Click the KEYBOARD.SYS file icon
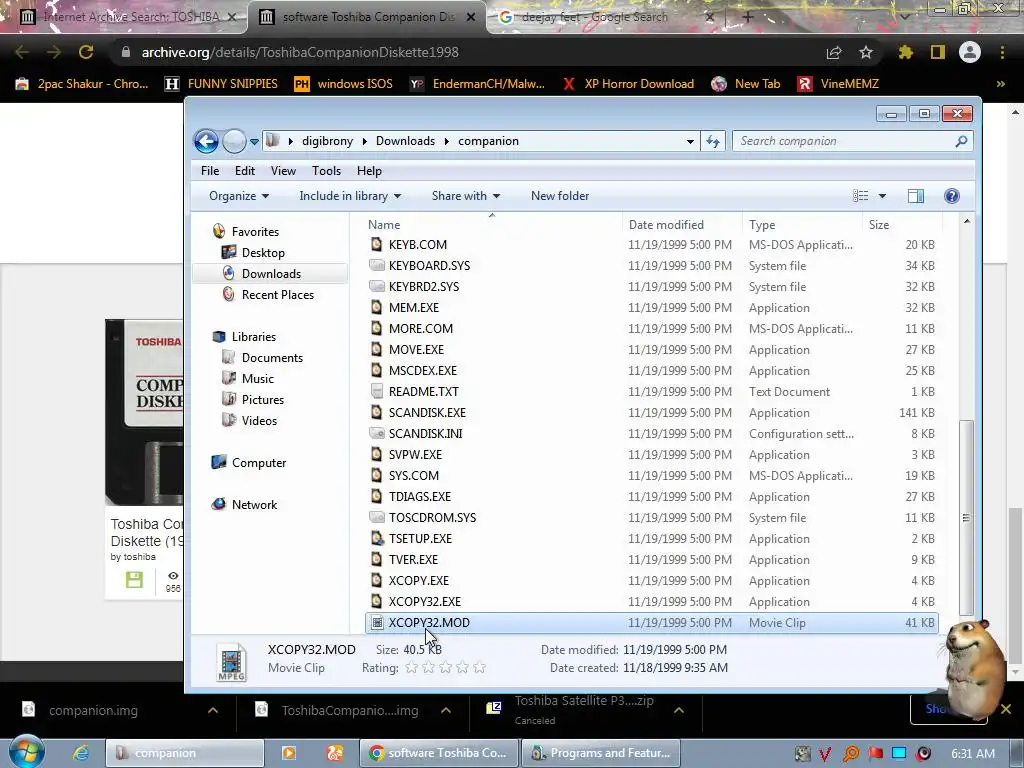 tap(376, 265)
